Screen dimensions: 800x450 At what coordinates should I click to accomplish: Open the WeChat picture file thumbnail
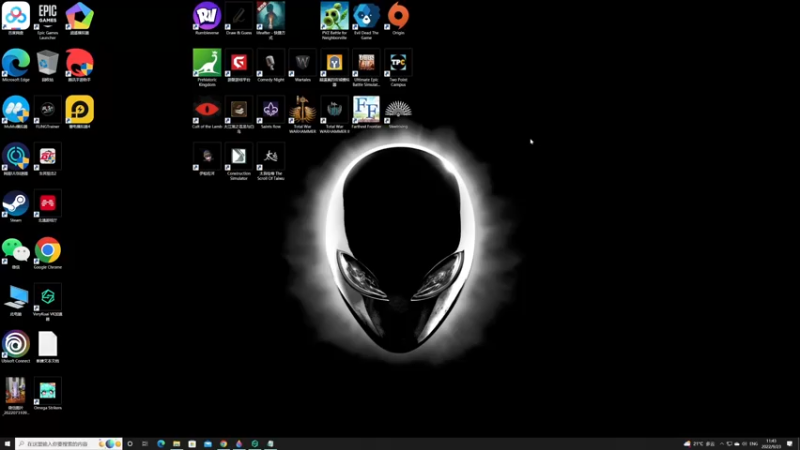coord(16,394)
